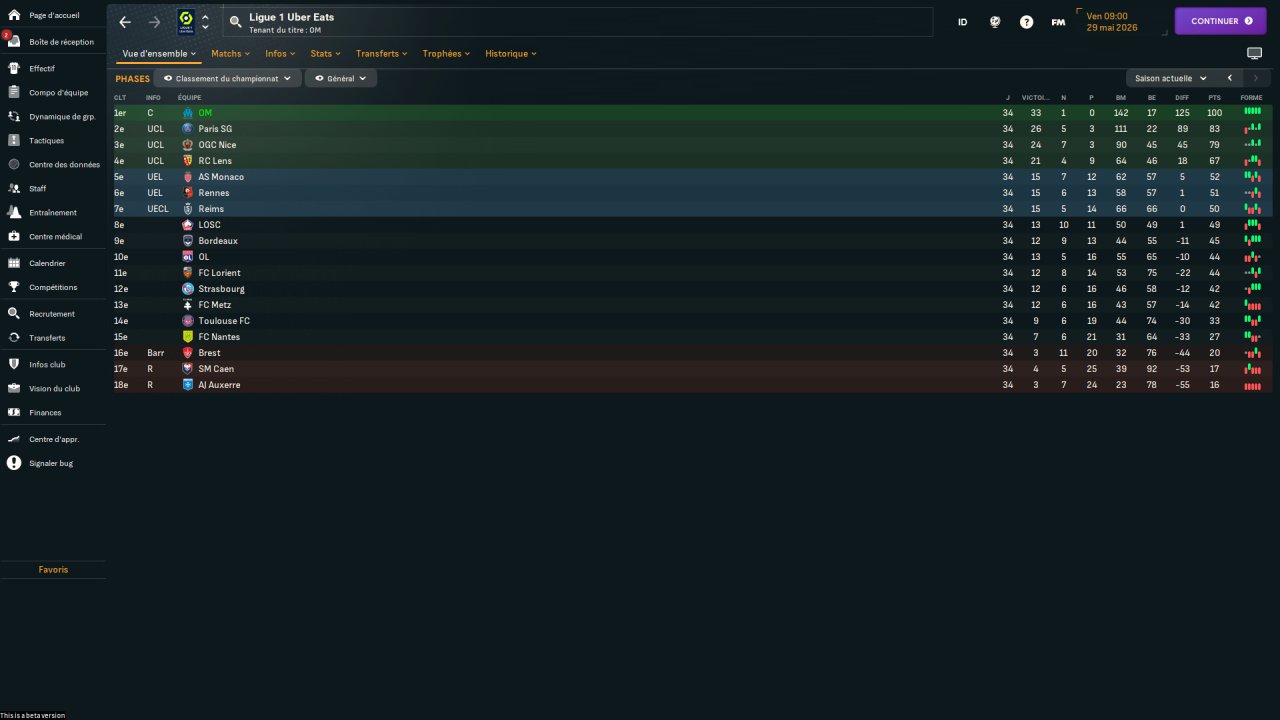The height and width of the screenshot is (720, 1280).
Task: Open the Entraînement cone icon
Action: [x=14, y=213]
